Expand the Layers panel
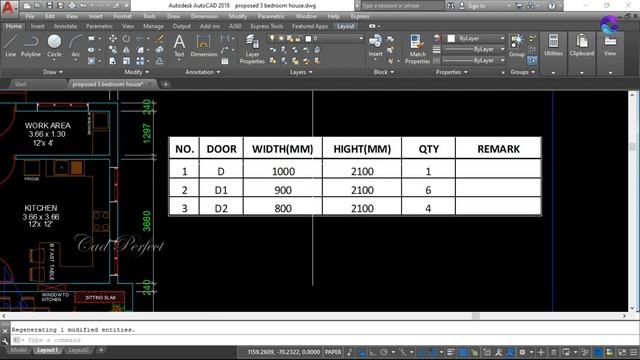 pos(301,72)
